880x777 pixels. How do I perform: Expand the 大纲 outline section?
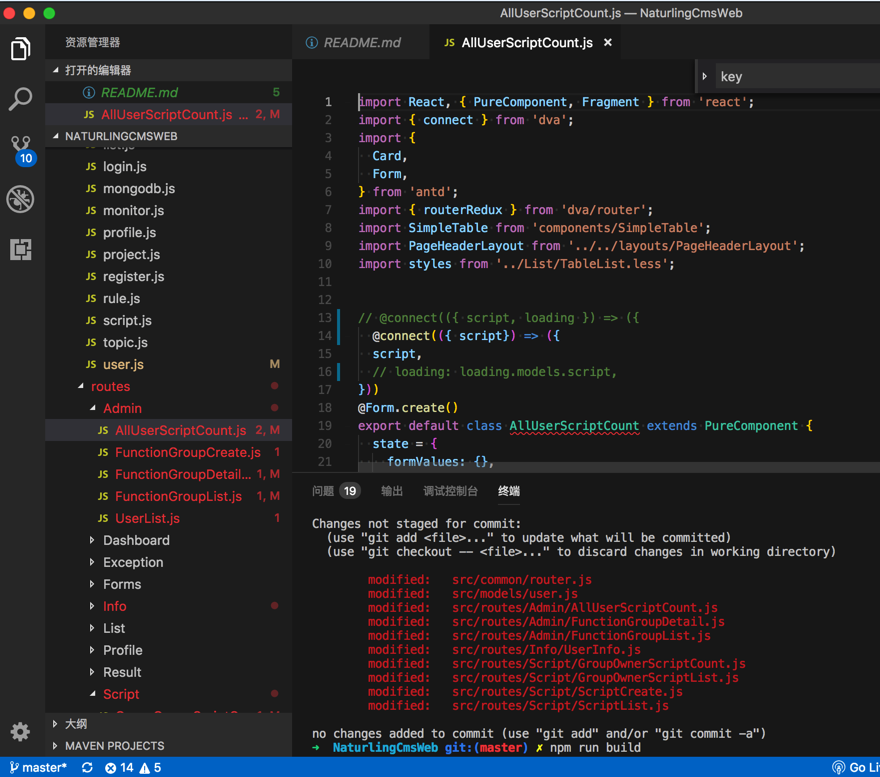tap(168, 724)
